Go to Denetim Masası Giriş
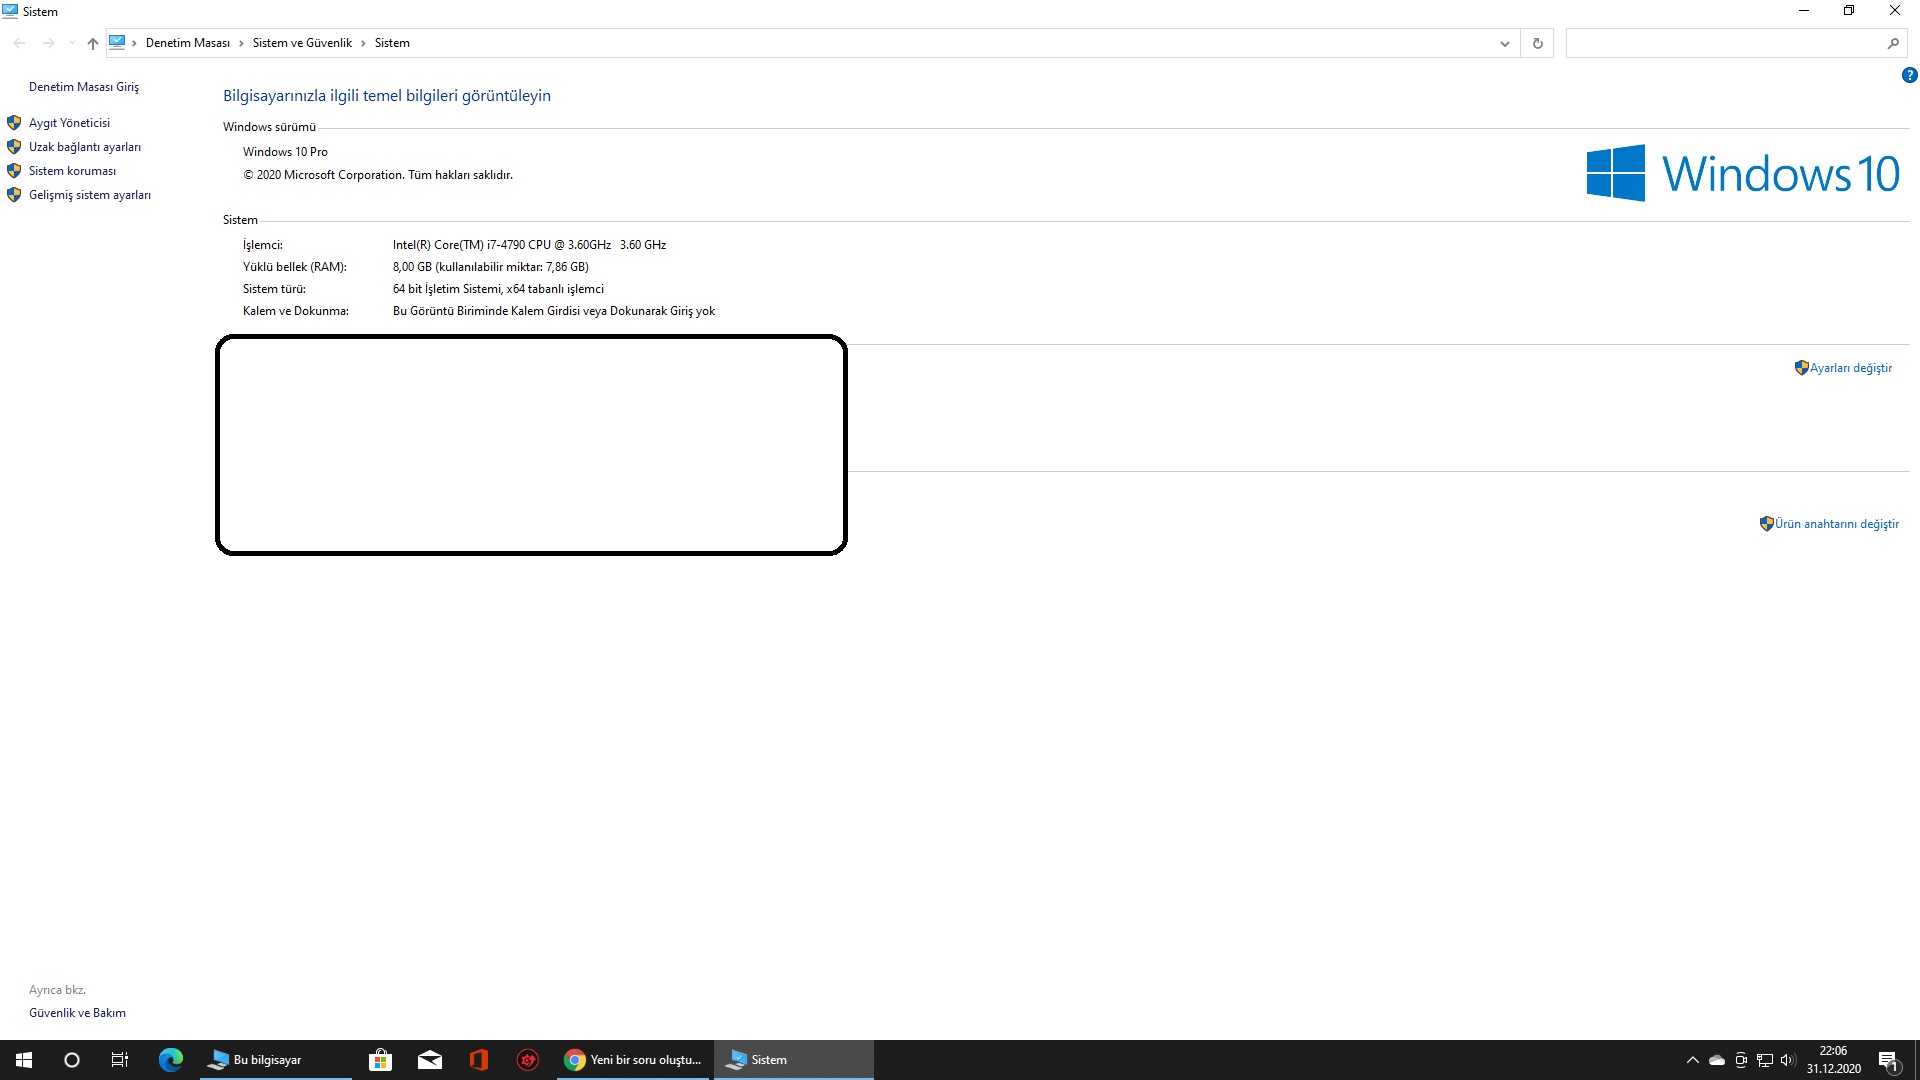This screenshot has height=1080, width=1920. click(84, 87)
